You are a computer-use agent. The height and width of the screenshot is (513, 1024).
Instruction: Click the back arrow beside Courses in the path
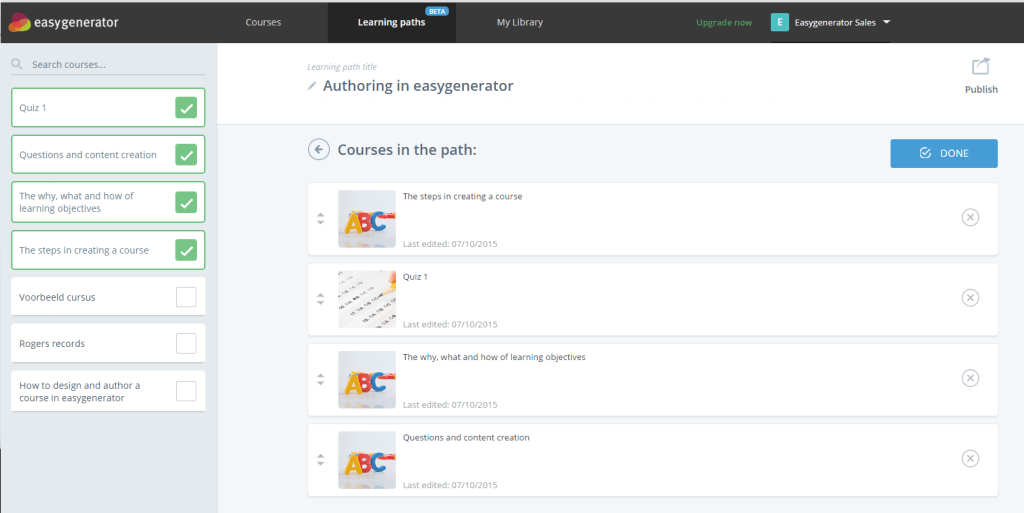319,150
